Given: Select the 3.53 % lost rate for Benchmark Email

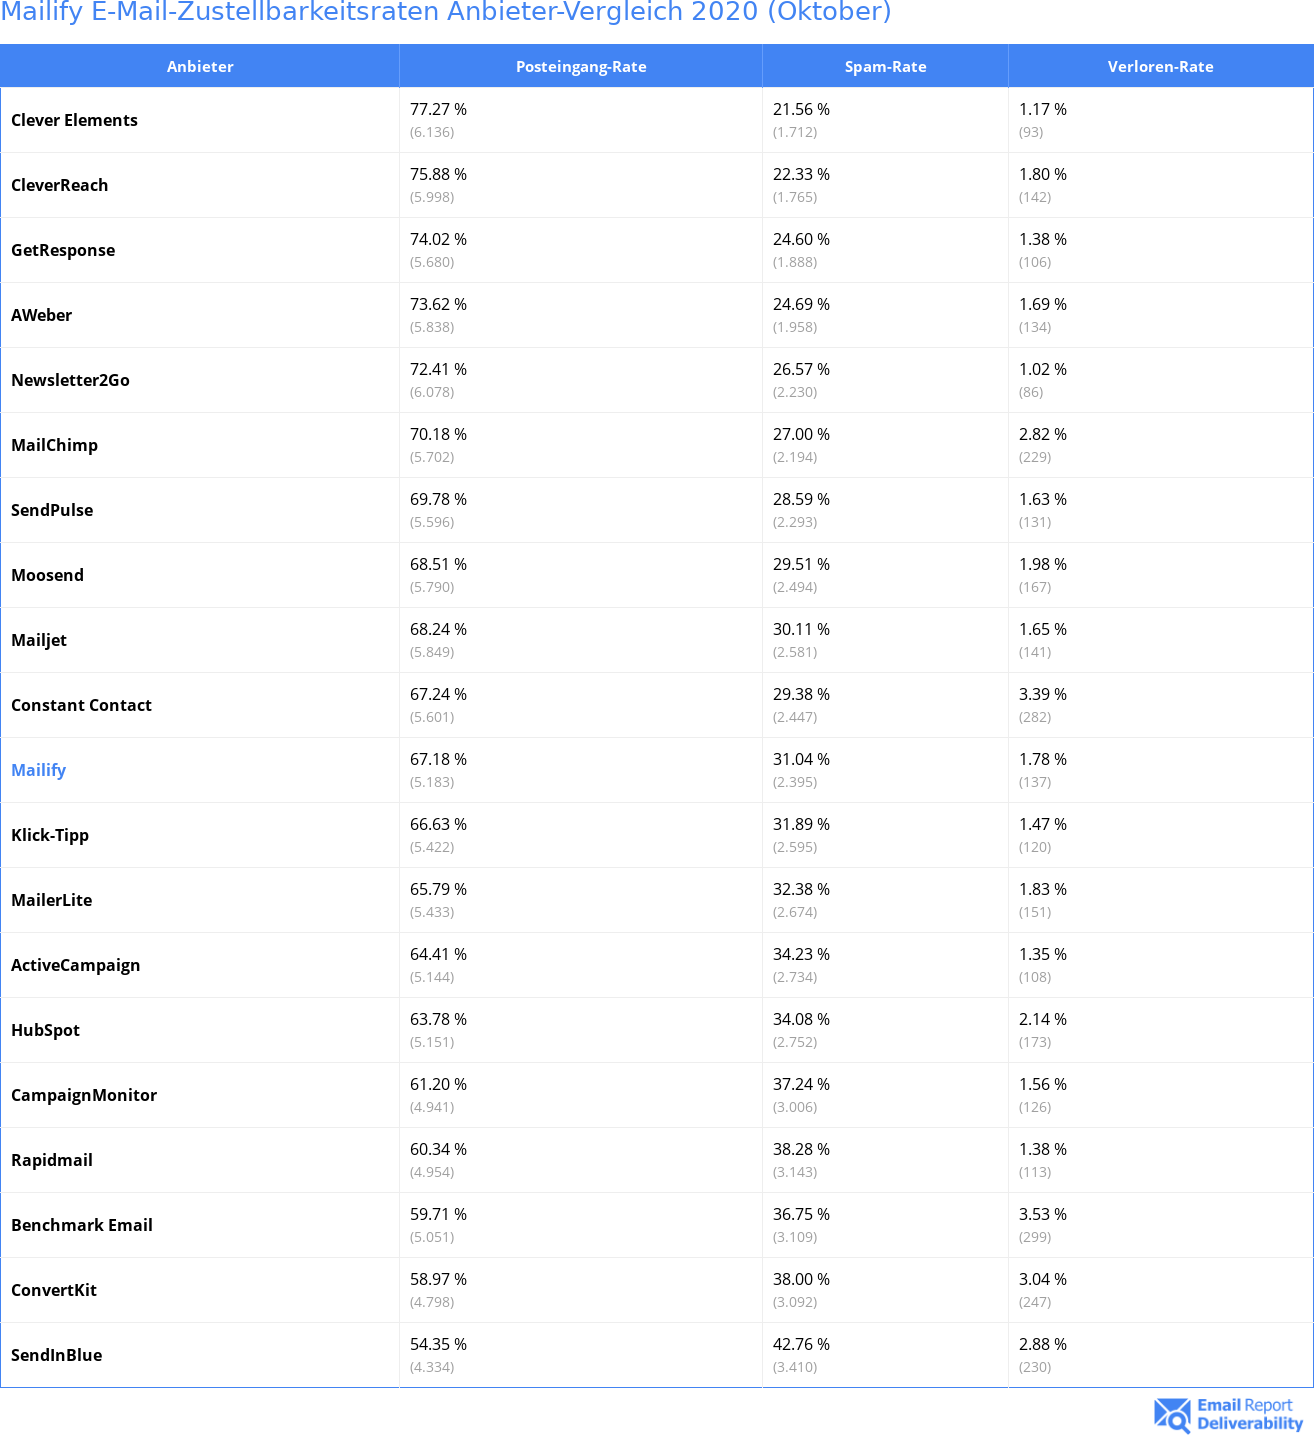Looking at the screenshot, I should pos(1043,1214).
